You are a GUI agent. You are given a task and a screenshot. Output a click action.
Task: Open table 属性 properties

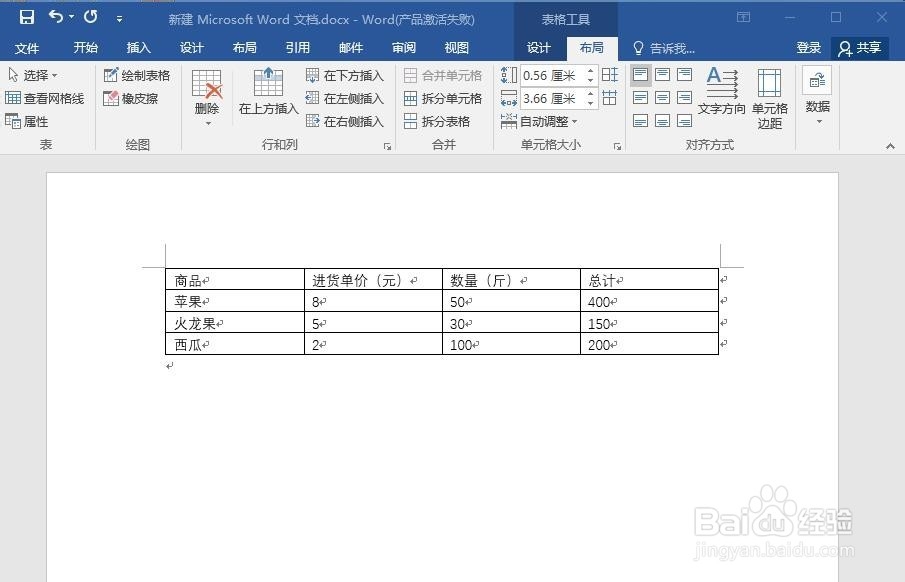(27, 121)
